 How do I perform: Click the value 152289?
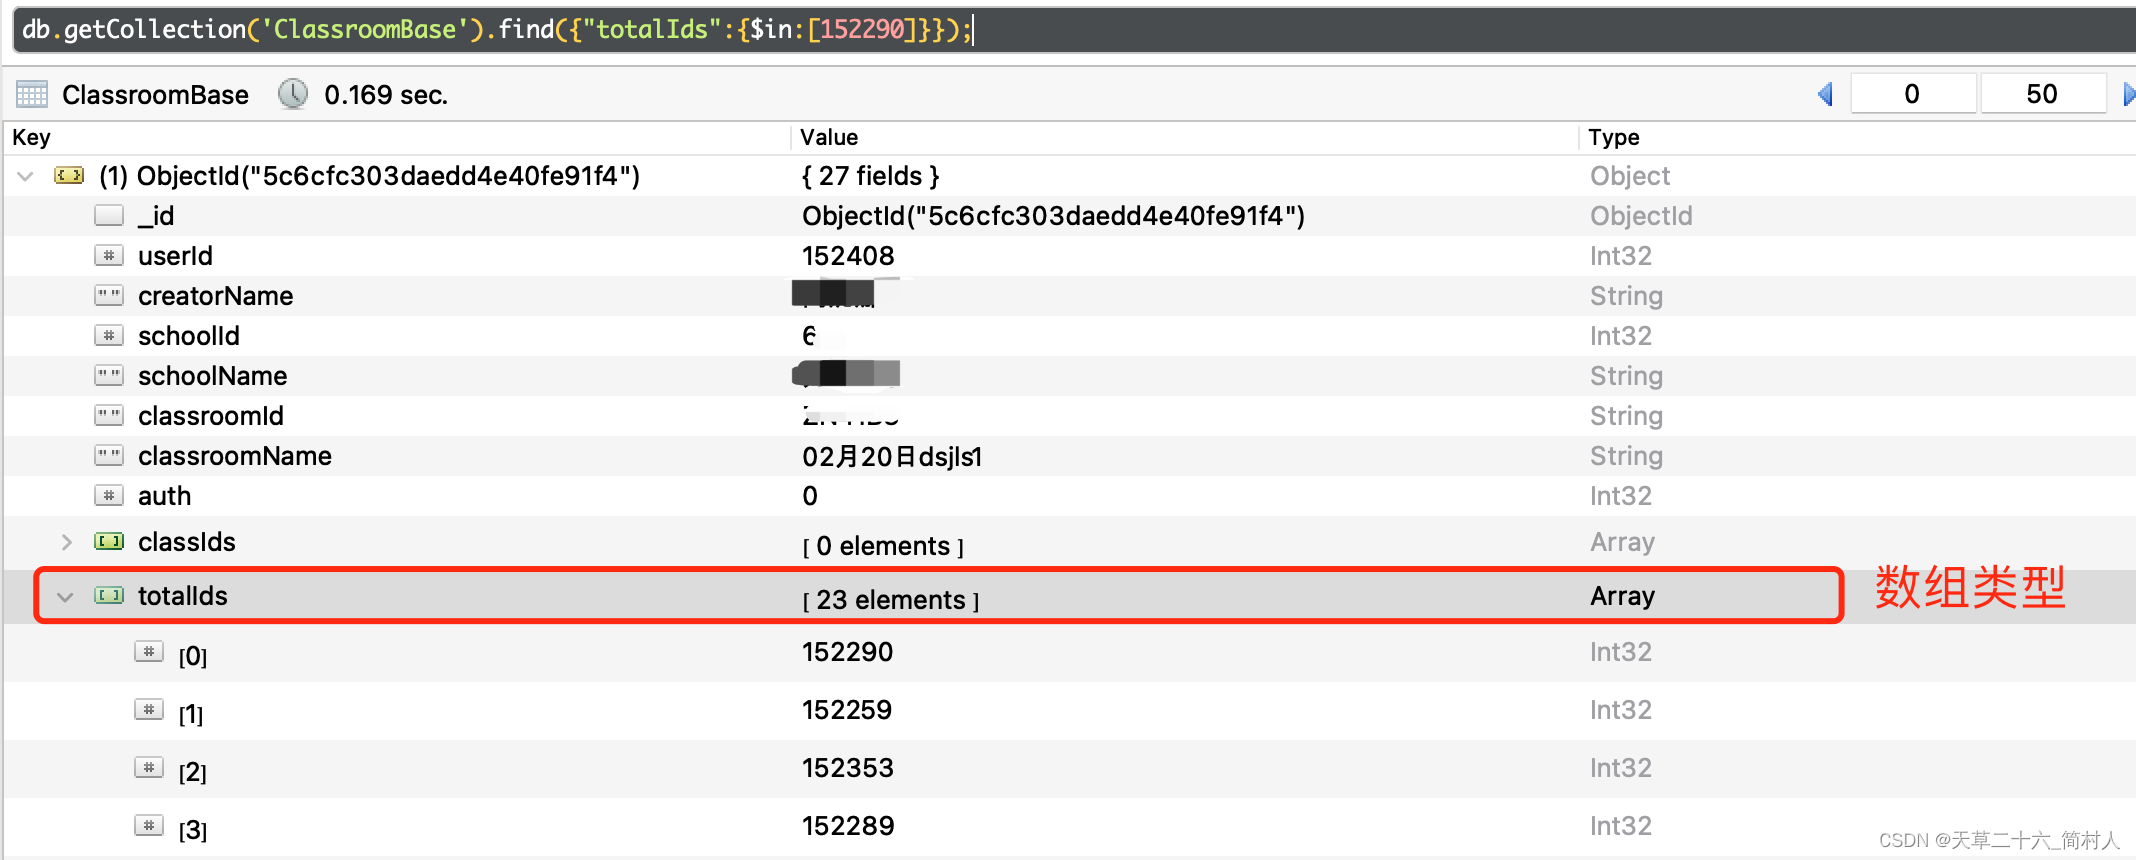848,826
